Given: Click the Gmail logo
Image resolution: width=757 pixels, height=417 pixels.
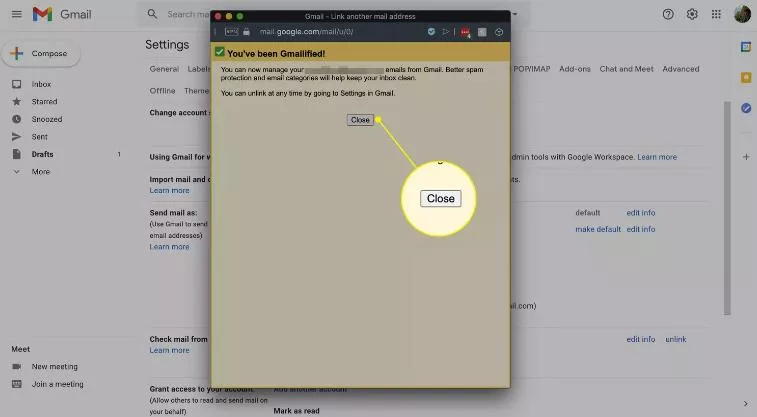Looking at the screenshot, I should tap(62, 14).
